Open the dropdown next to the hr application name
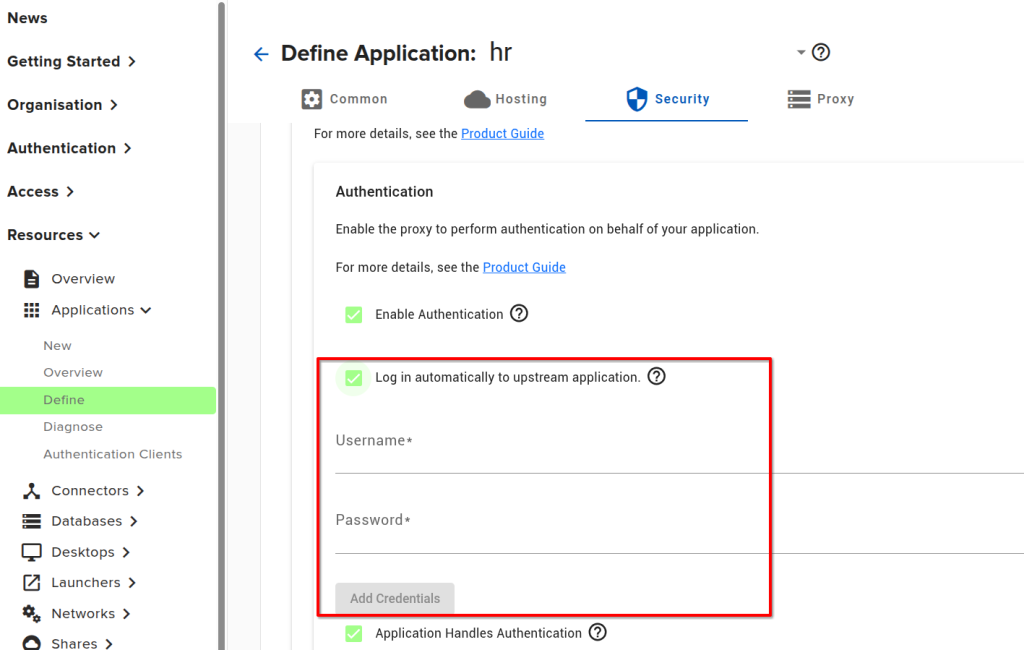 (x=799, y=52)
